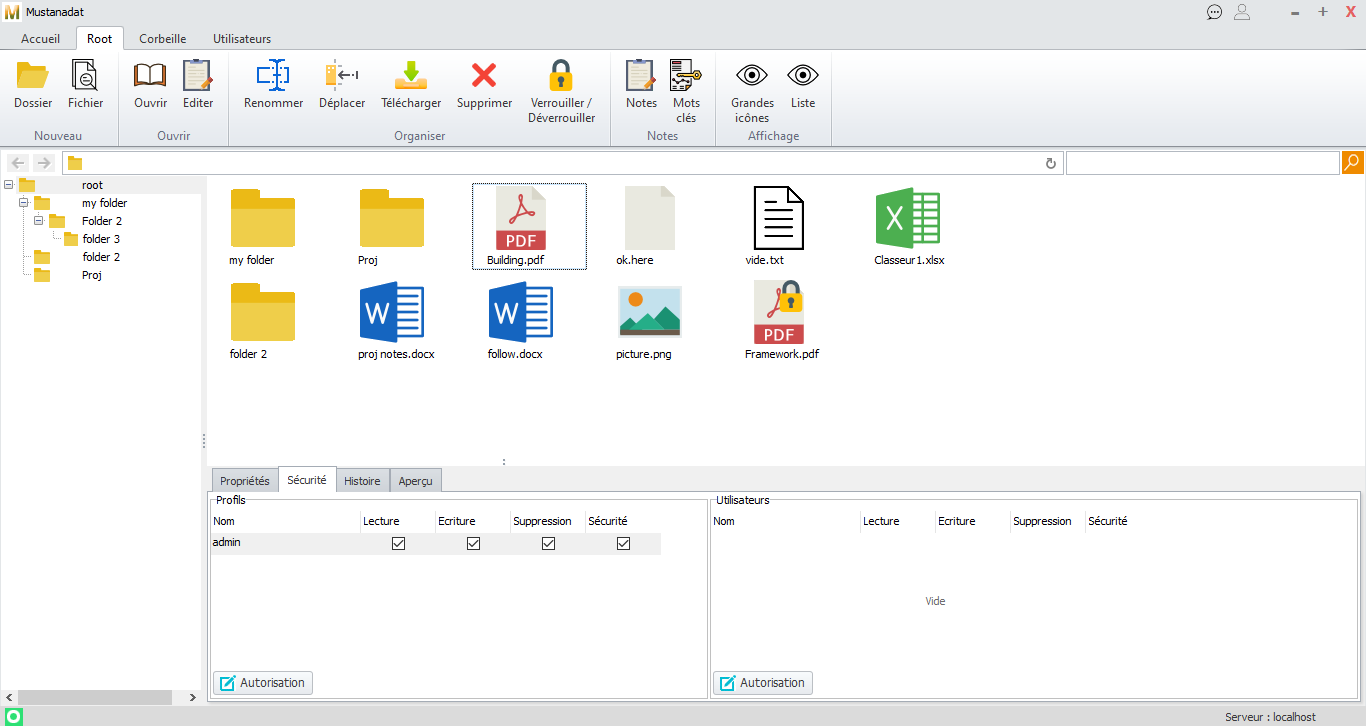Click Autorisation button under Profils
Screen dimensions: 1366x726
pos(263,683)
